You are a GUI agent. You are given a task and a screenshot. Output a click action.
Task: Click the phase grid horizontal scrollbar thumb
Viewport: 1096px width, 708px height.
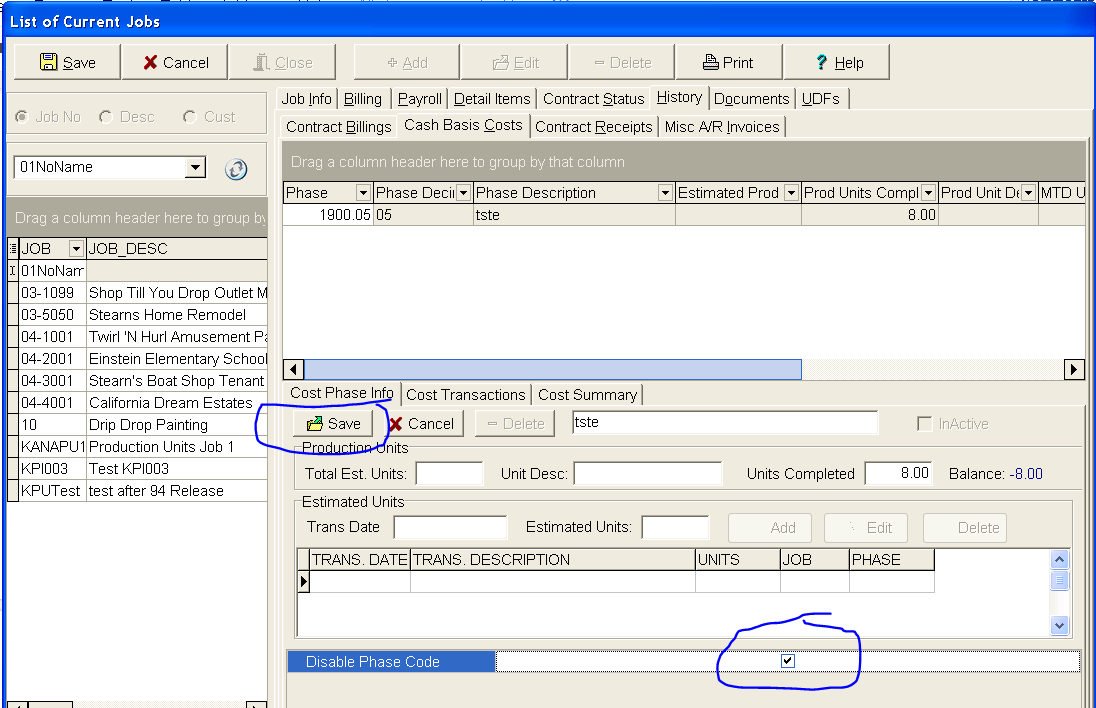553,369
